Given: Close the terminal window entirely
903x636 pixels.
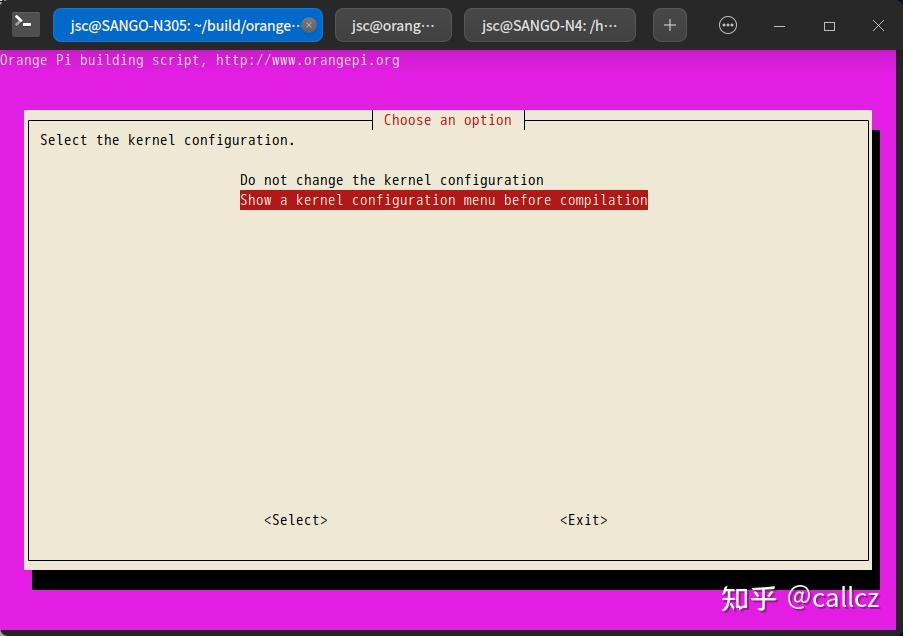Looking at the screenshot, I should click(x=877, y=25).
